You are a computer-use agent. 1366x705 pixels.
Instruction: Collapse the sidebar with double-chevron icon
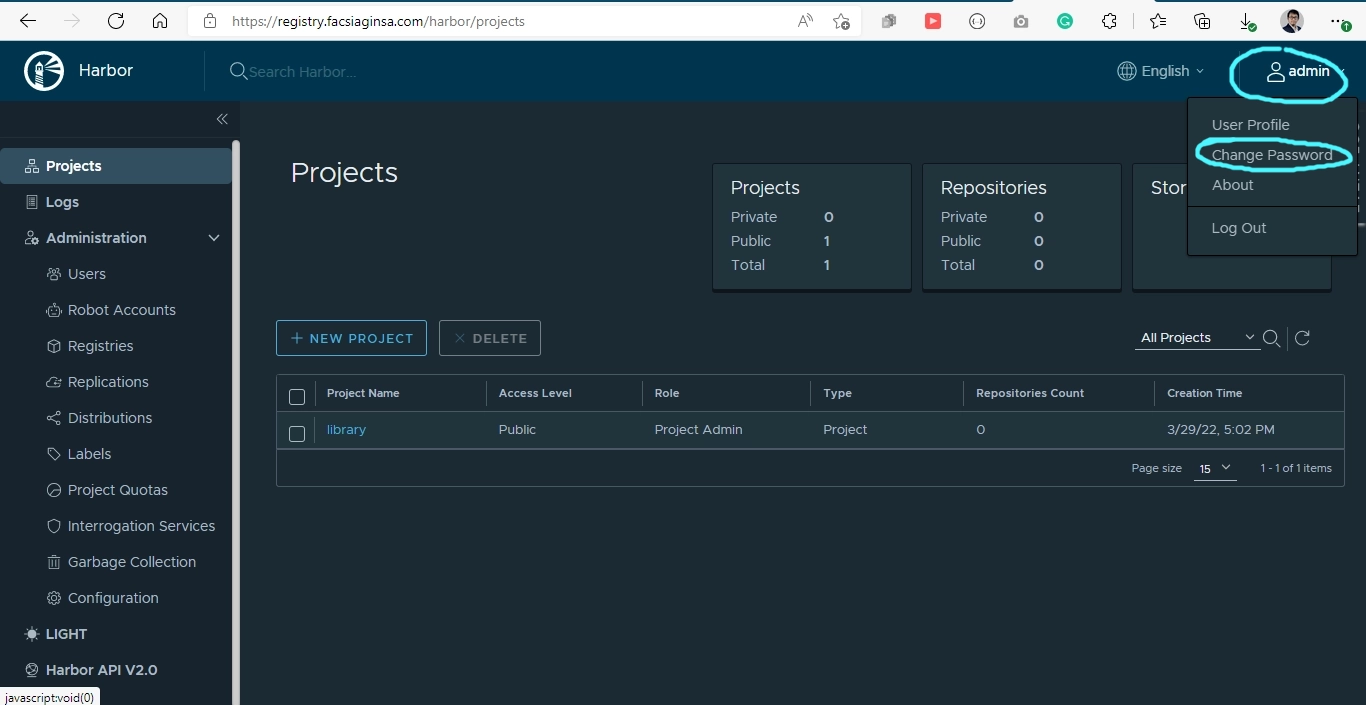(x=222, y=119)
